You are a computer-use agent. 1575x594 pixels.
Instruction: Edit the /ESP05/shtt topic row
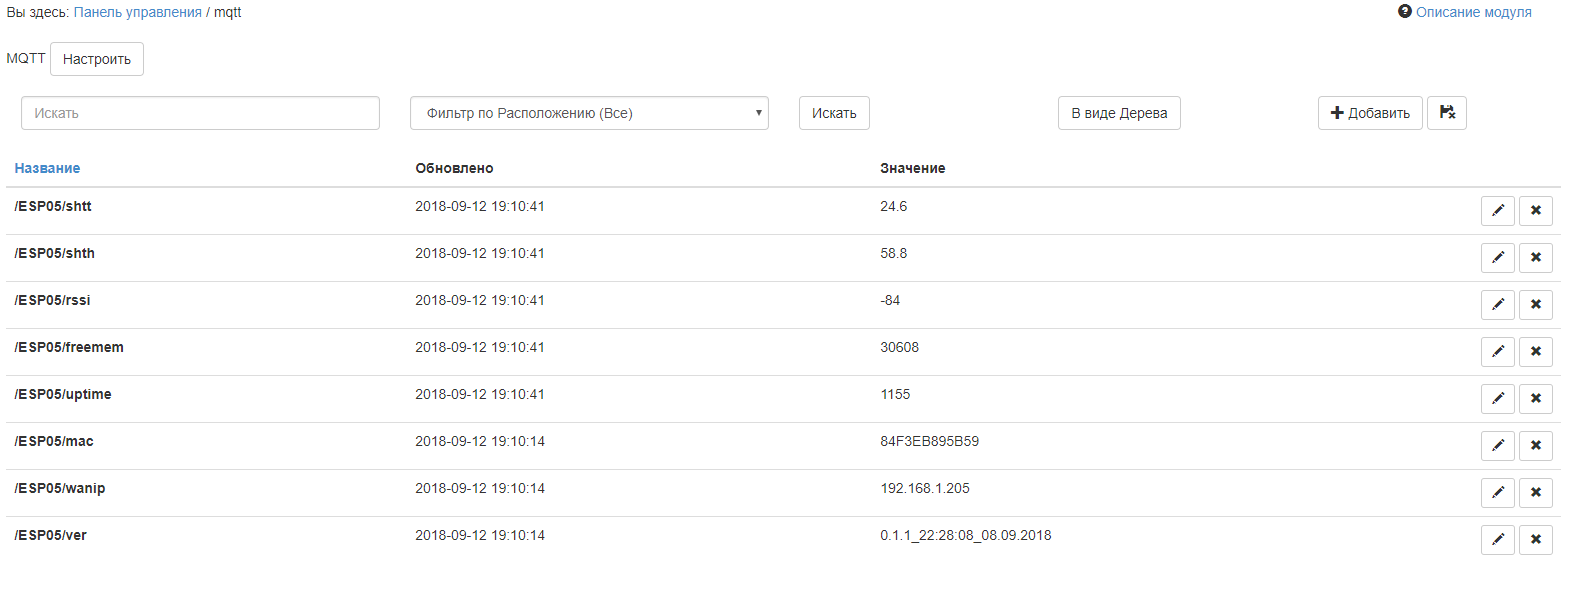(x=1497, y=211)
